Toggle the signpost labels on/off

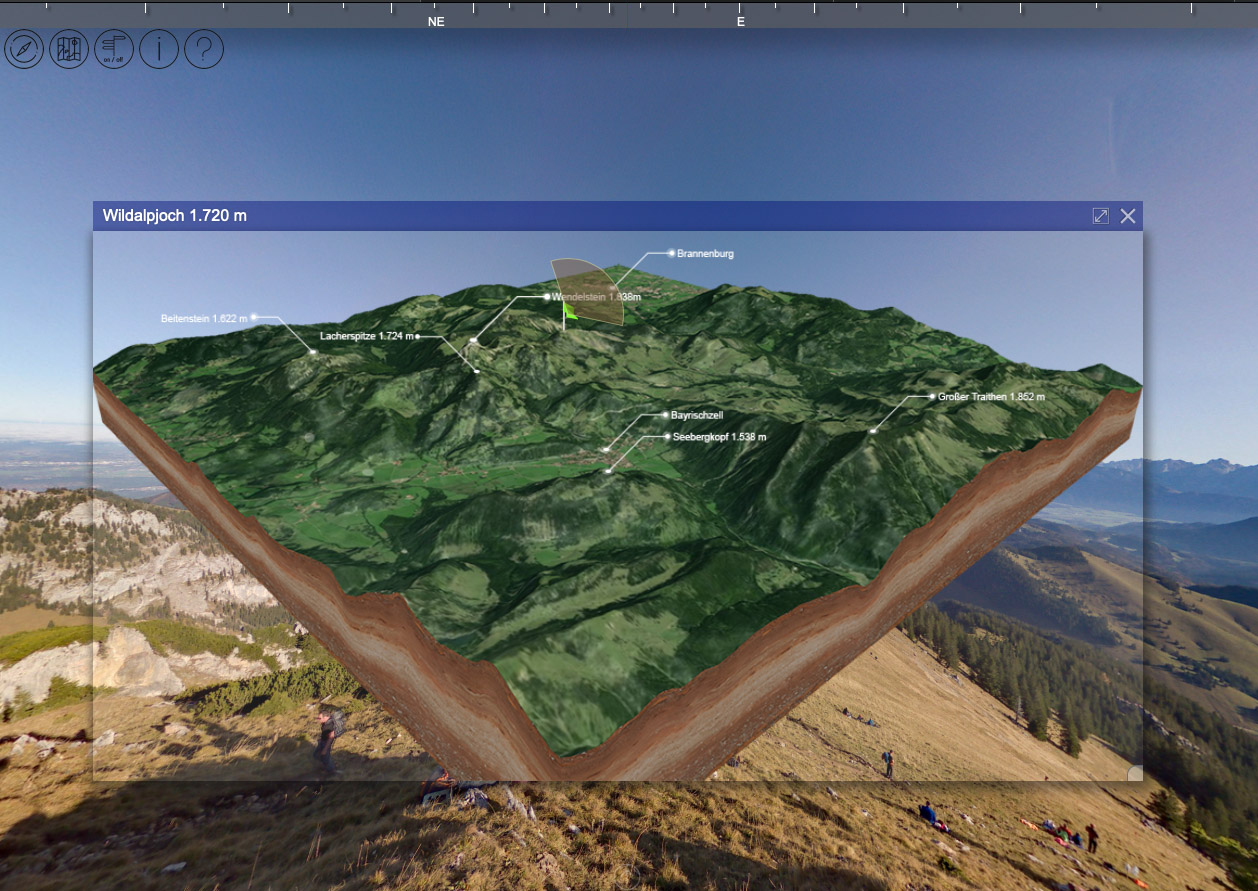tap(114, 49)
